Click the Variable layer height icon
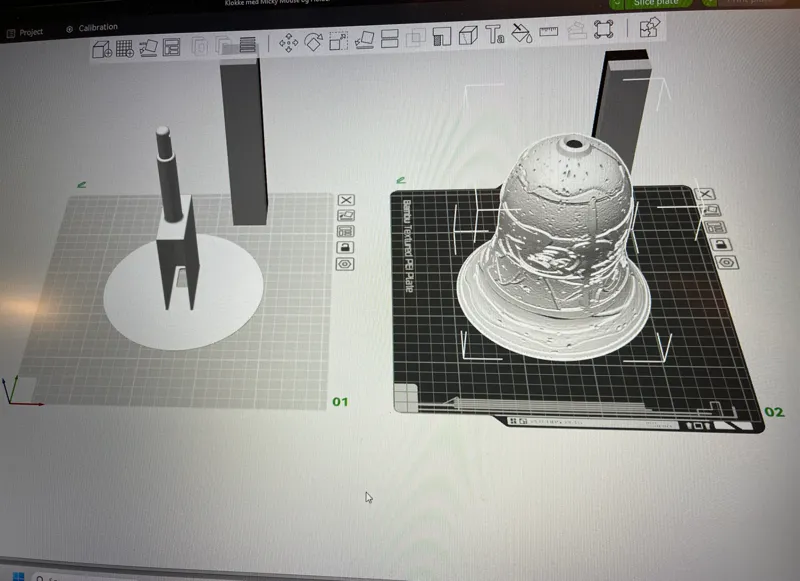The image size is (800, 581). click(247, 44)
